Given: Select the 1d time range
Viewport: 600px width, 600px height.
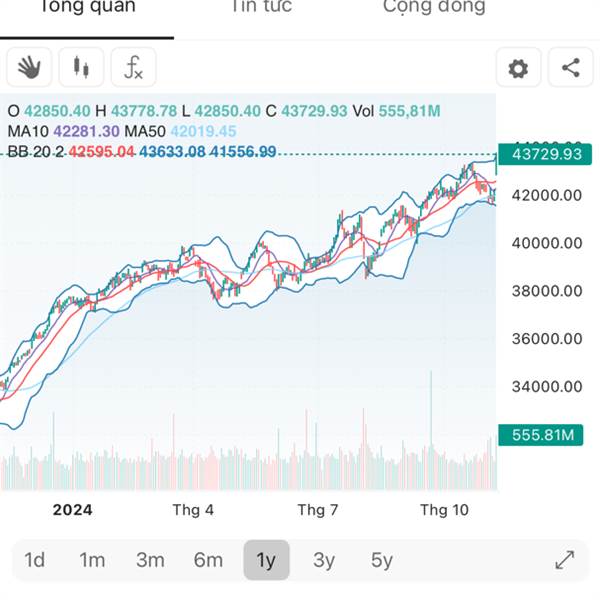Looking at the screenshot, I should (x=34, y=560).
